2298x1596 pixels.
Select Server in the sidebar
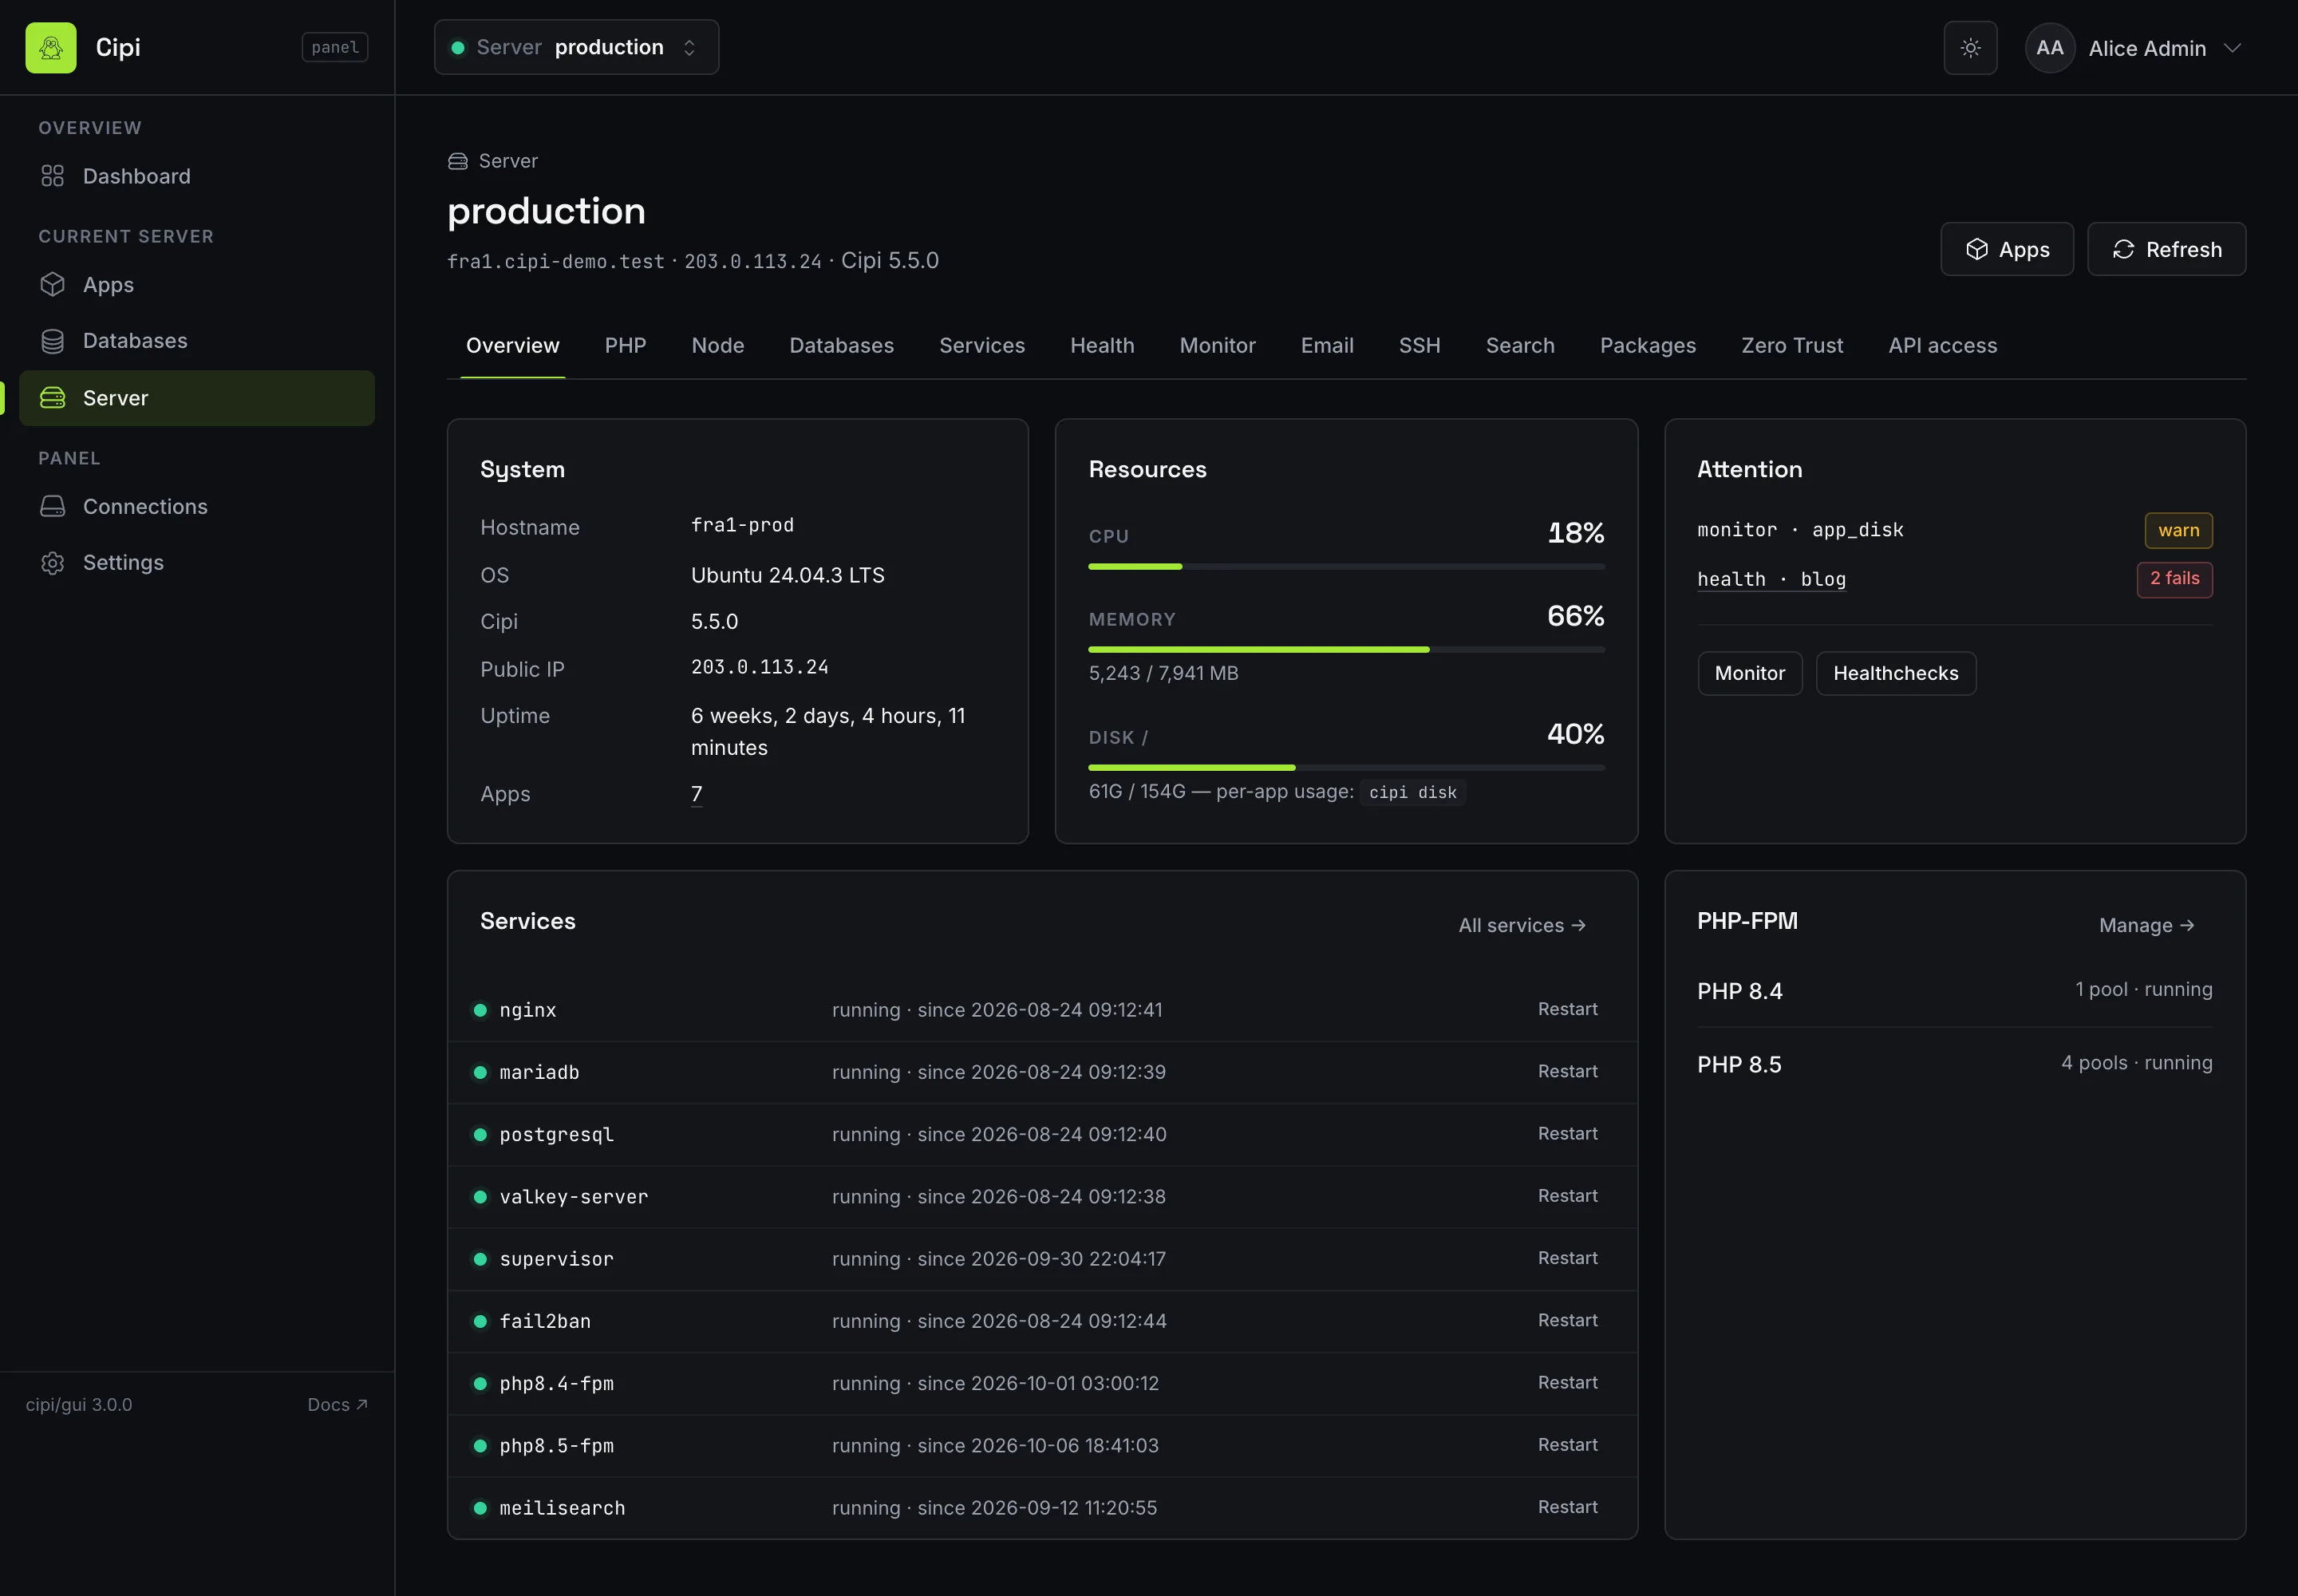click(197, 398)
